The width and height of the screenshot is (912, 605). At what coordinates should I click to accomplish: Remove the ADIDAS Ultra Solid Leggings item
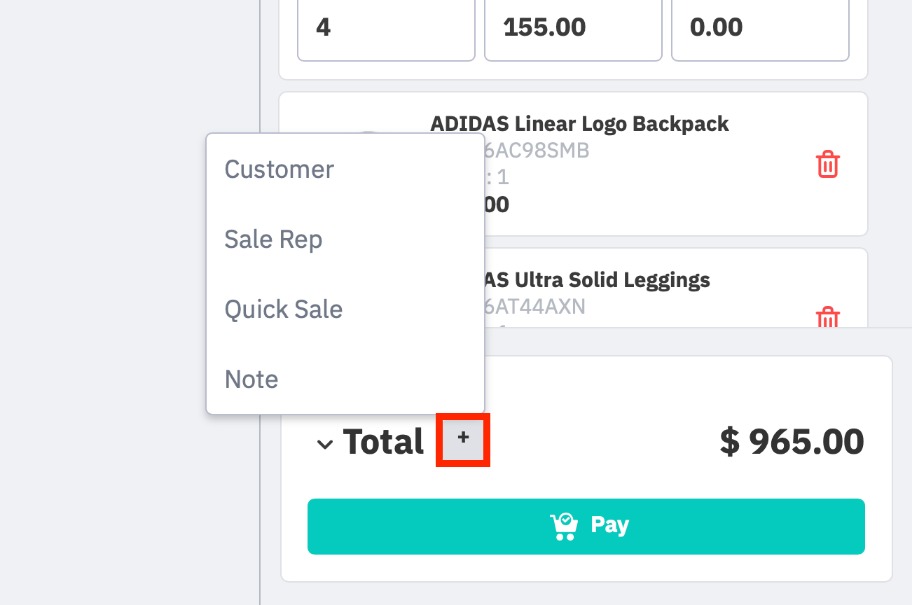pos(828,318)
